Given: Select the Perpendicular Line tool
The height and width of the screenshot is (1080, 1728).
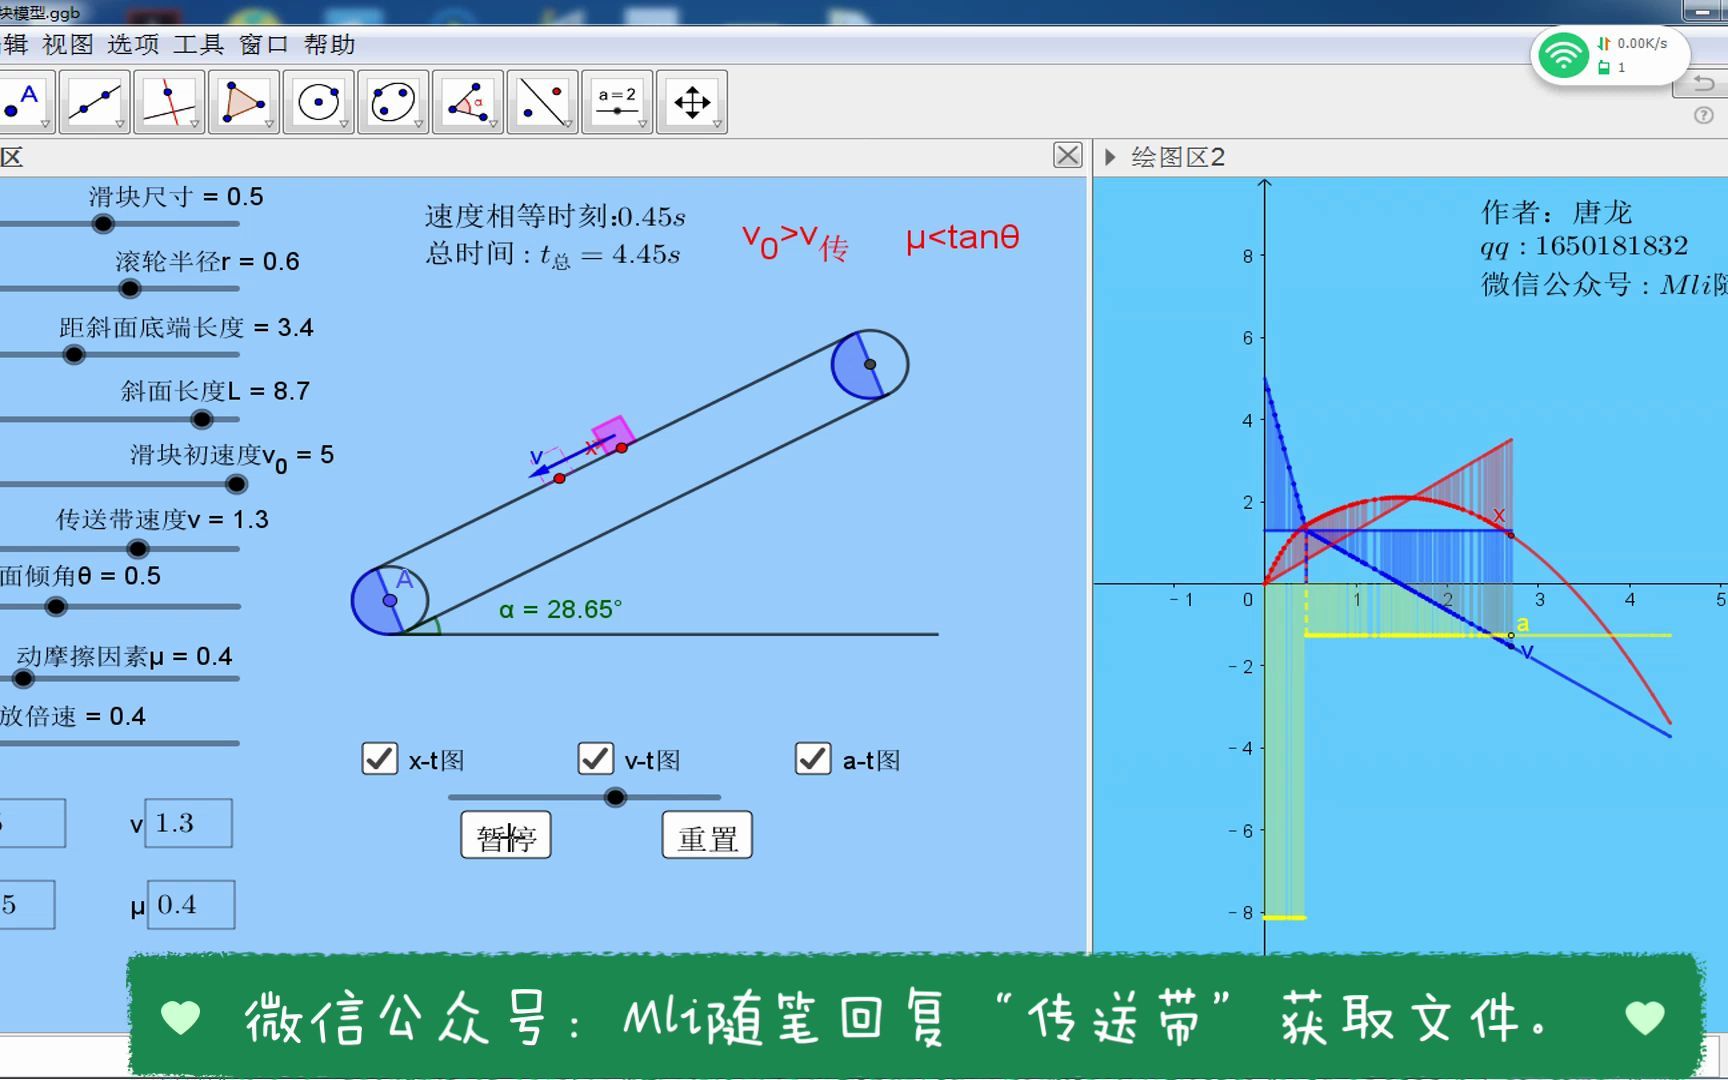Looking at the screenshot, I should (170, 100).
